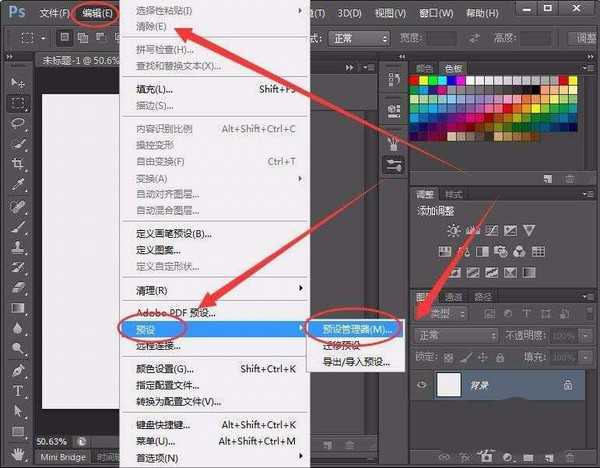
Task: Toggle the lock icon on 背景 layer
Action: click(x=567, y=384)
